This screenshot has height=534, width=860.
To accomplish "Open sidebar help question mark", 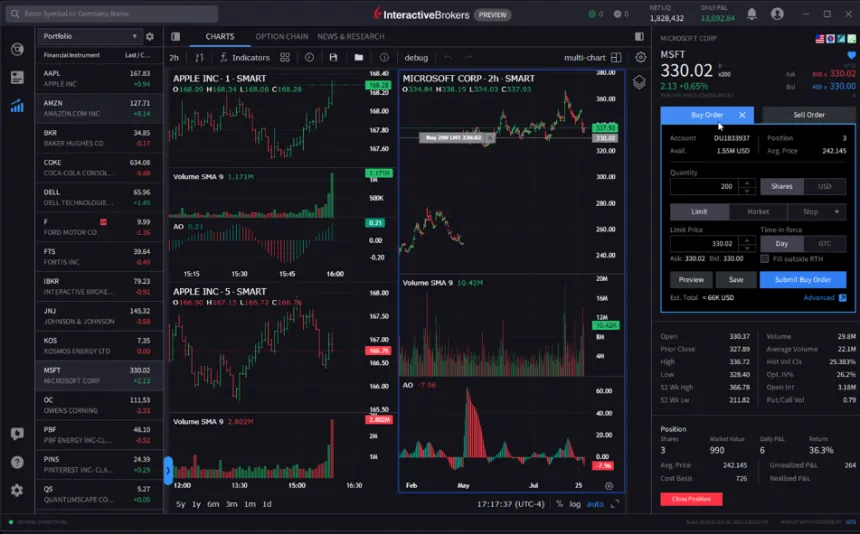I will (x=17, y=462).
